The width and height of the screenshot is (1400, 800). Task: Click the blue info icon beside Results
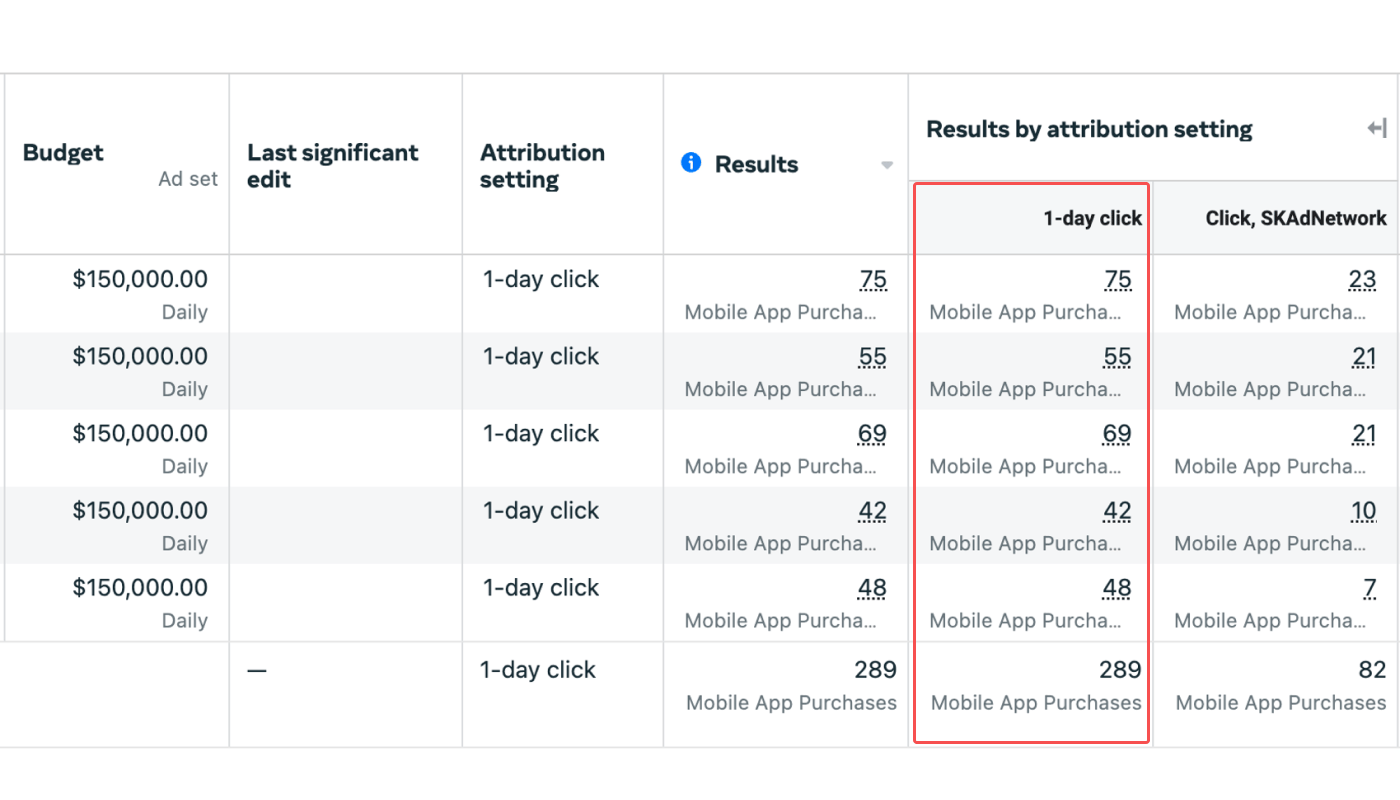pos(691,162)
